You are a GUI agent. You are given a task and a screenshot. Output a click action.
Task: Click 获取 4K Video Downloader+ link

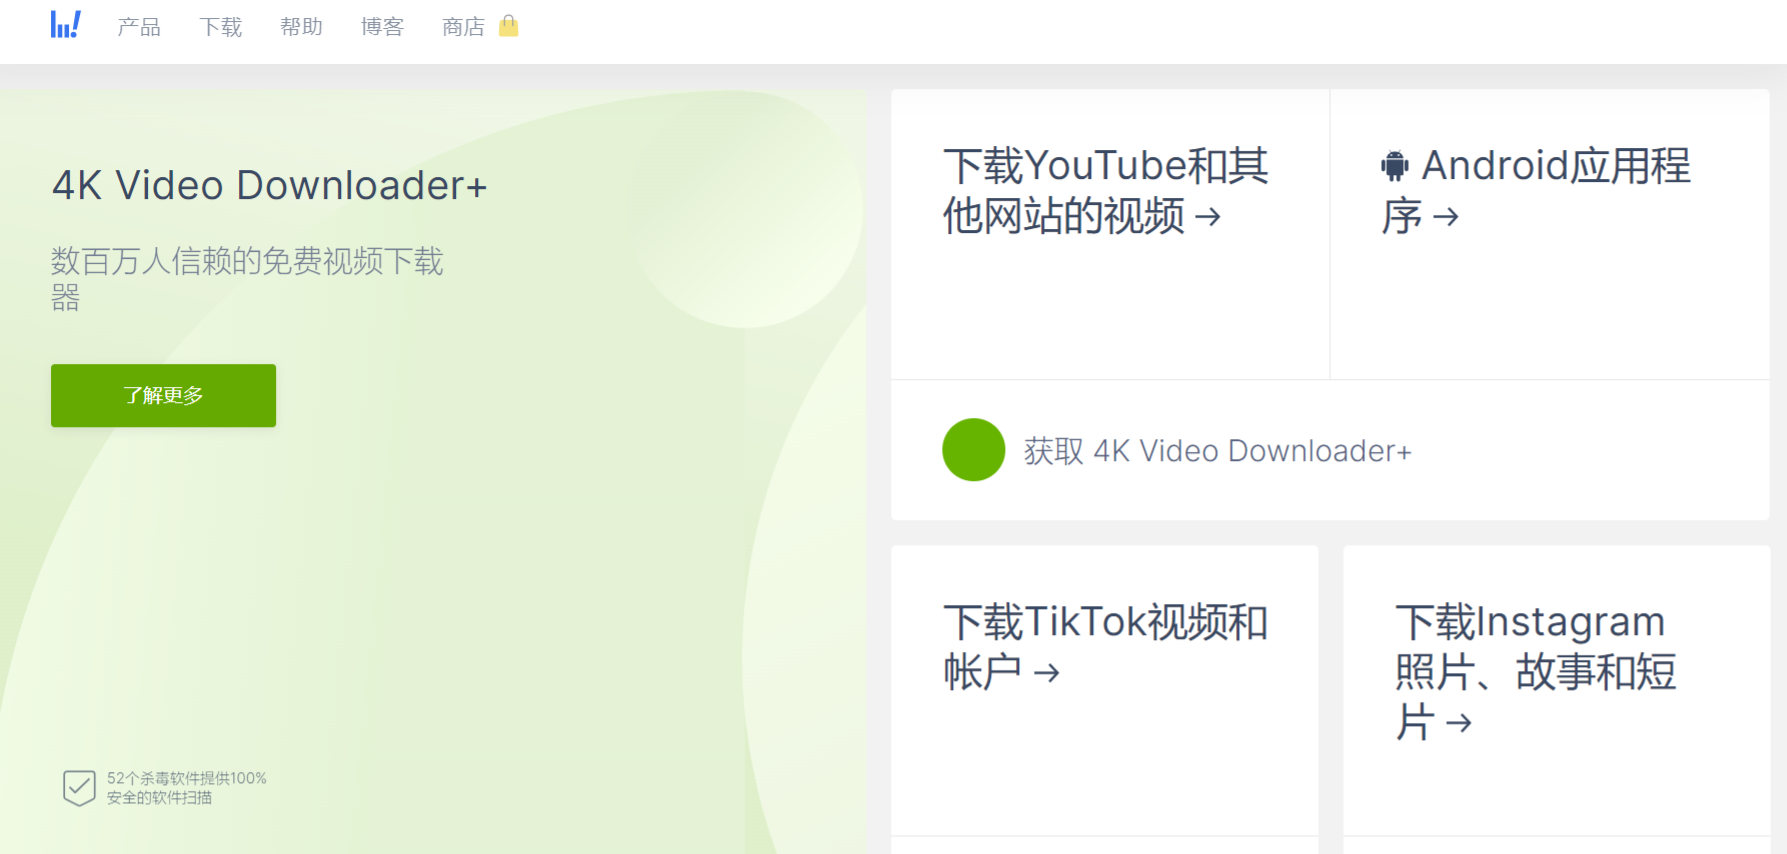1217,451
